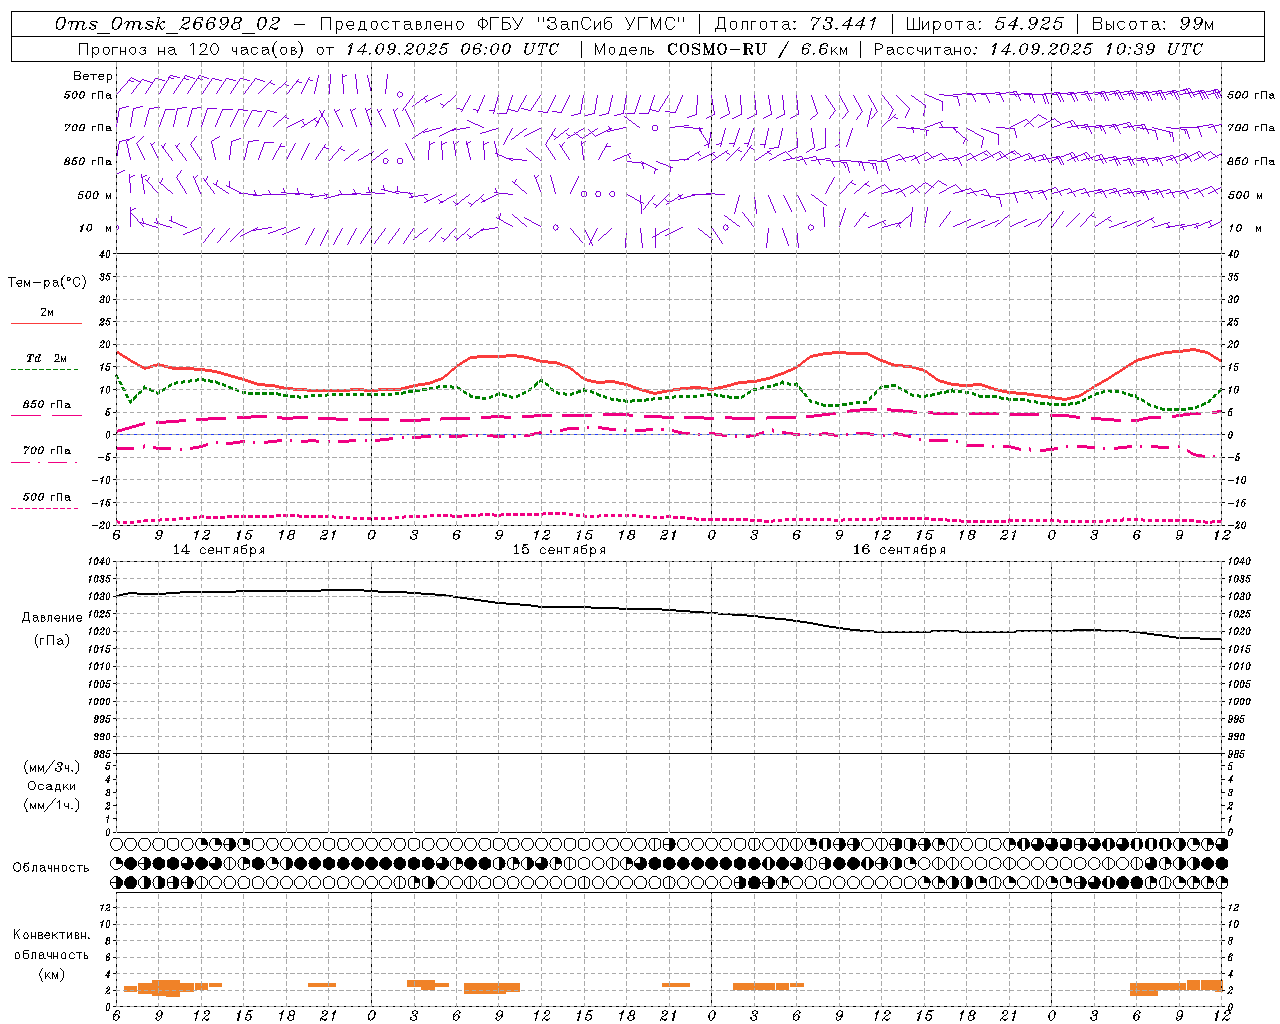Click 1040 on the left pressure axis
This screenshot has width=1280, height=1024.
click(100, 562)
